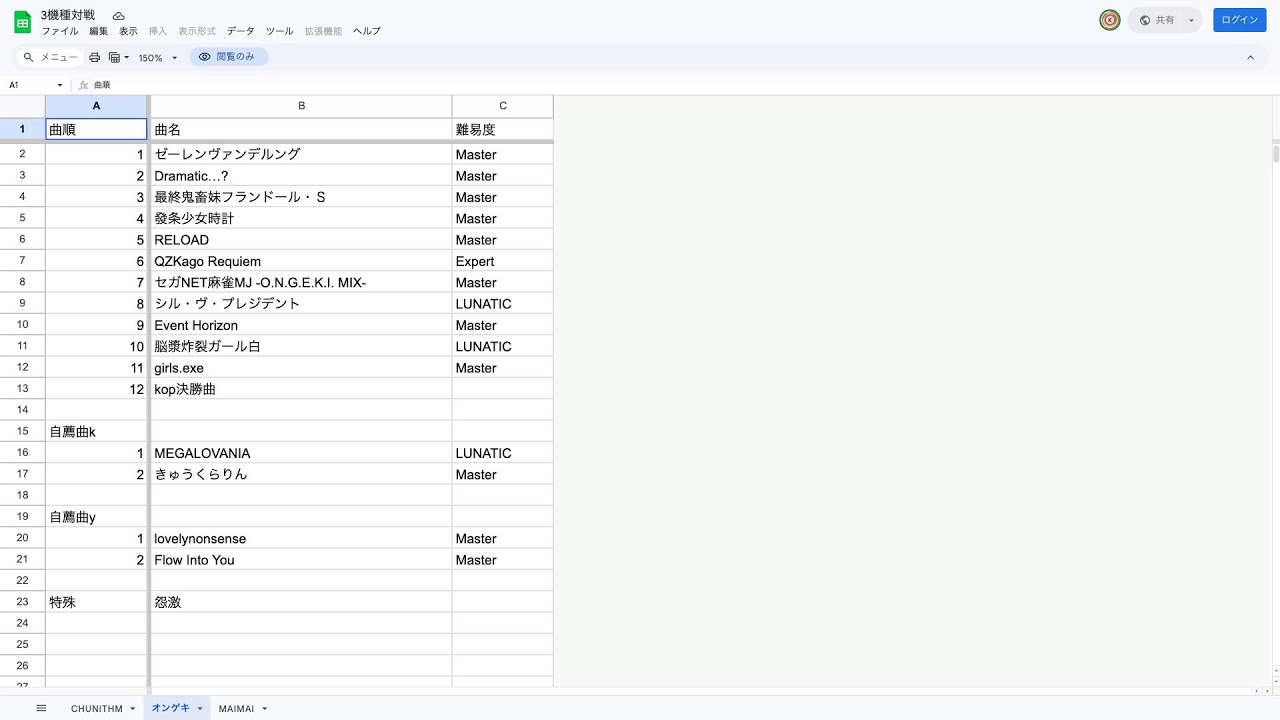
Task: Select cell ゼーレンヴァンデルング
Action: pos(301,154)
